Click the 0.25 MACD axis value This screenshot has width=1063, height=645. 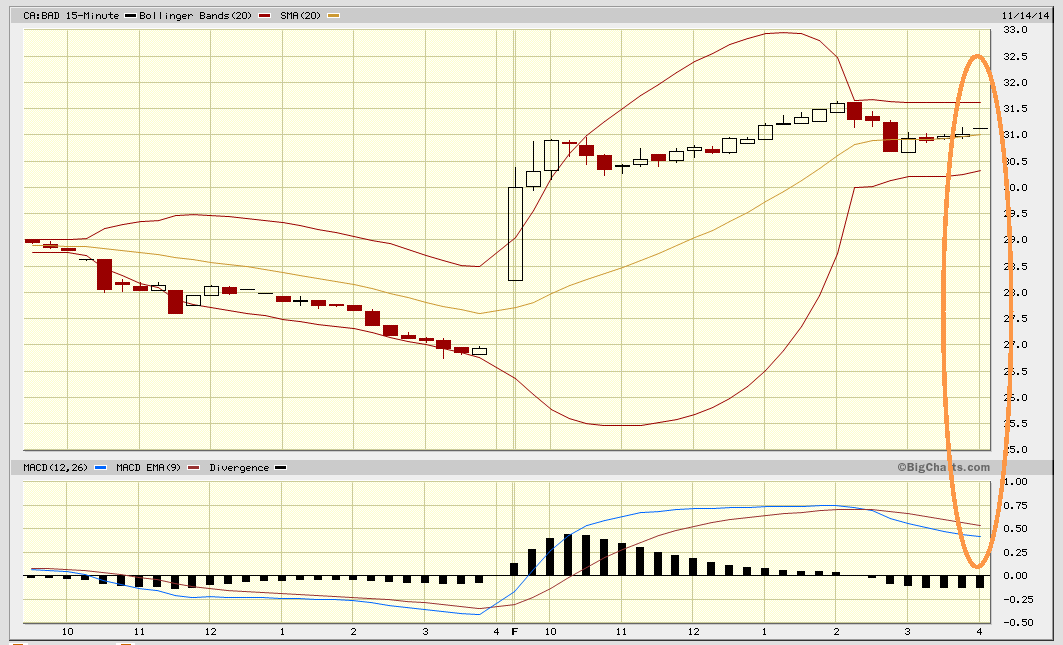pyautogui.click(x=1015, y=552)
